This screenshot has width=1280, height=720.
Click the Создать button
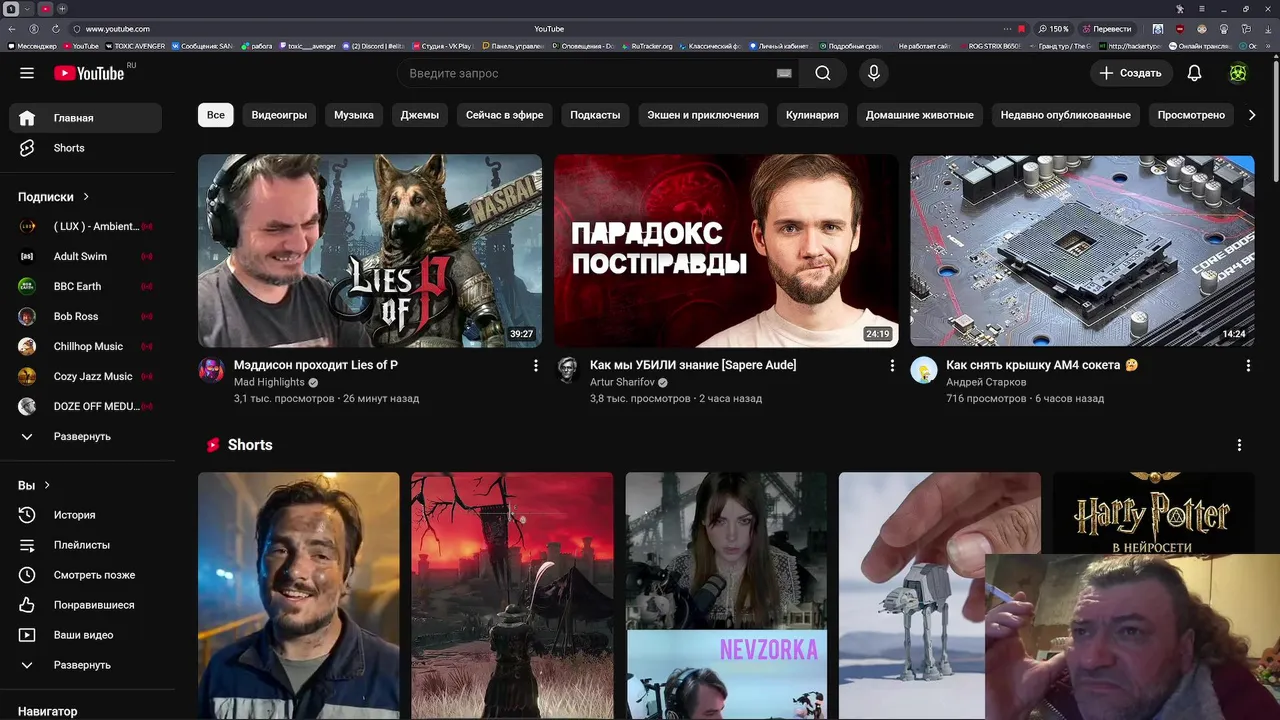[1130, 73]
